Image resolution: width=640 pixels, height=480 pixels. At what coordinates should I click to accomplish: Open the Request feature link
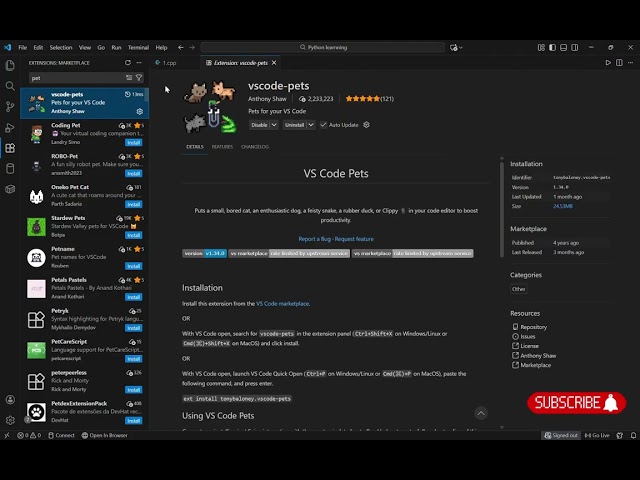pos(354,239)
